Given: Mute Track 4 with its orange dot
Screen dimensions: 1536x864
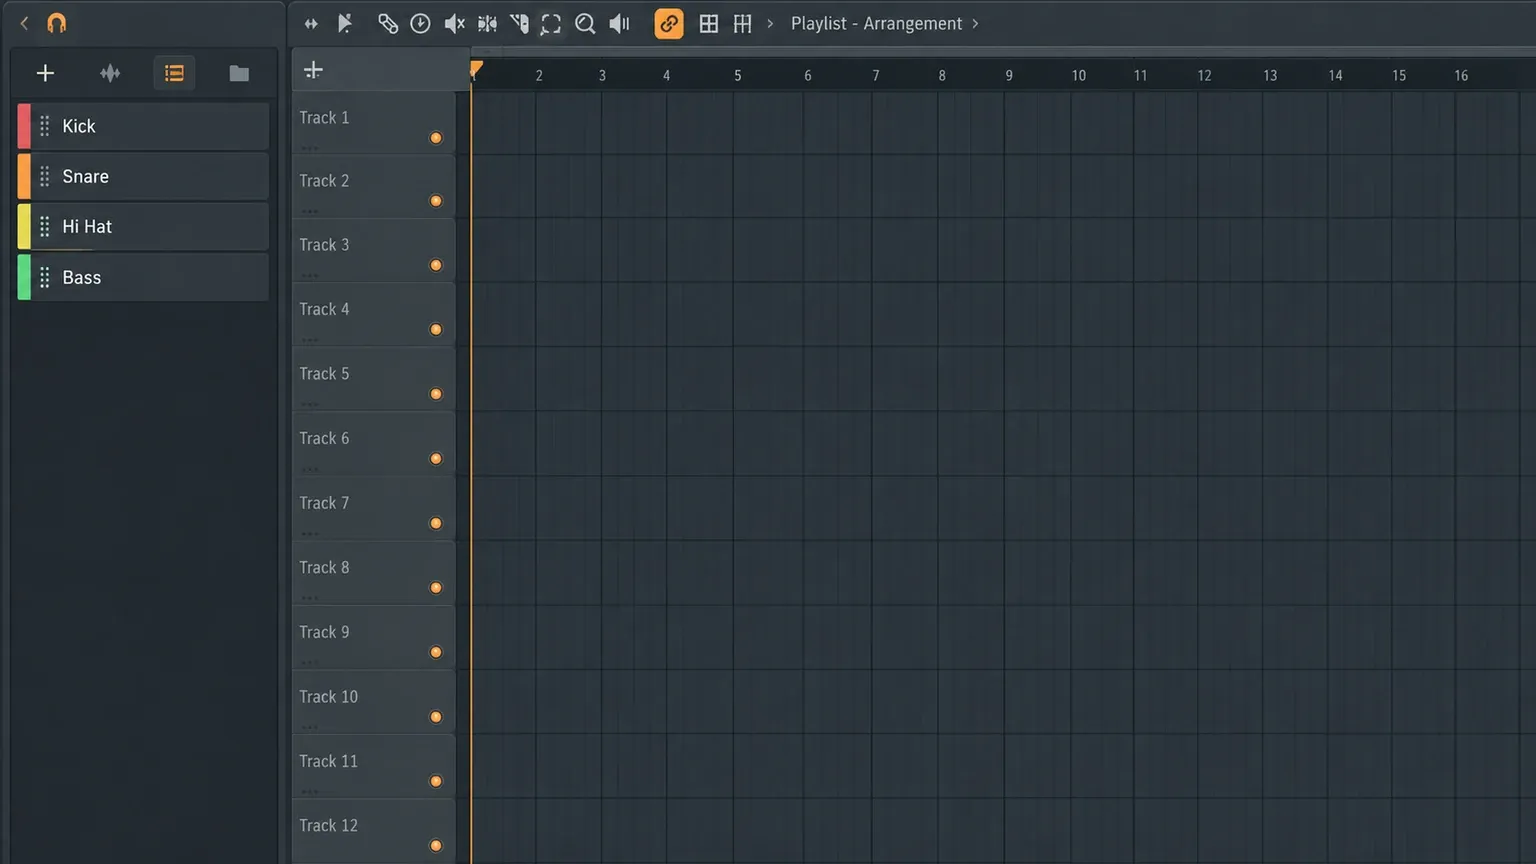Looking at the screenshot, I should pyautogui.click(x=436, y=329).
